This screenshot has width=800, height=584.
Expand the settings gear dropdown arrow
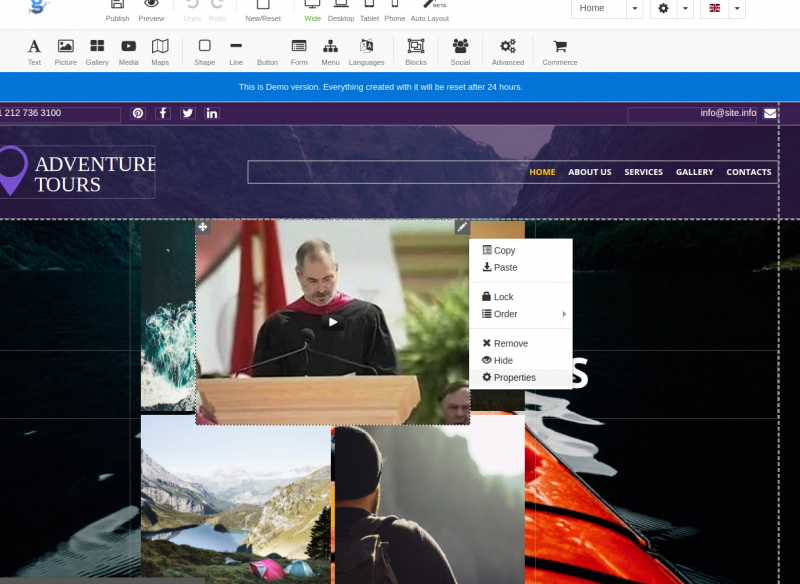click(x=685, y=8)
